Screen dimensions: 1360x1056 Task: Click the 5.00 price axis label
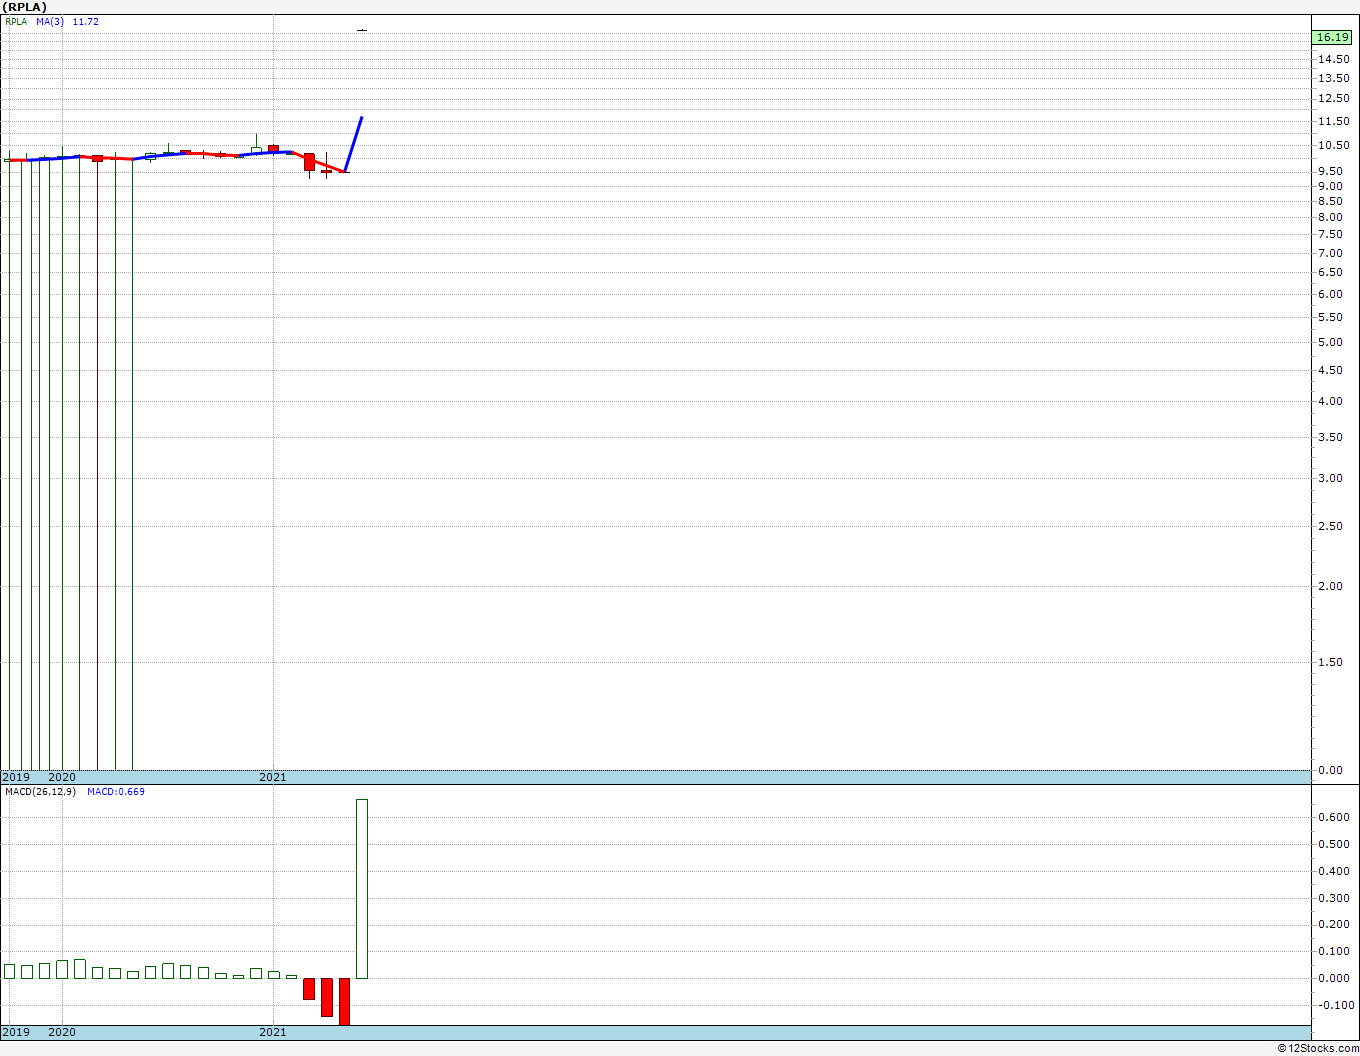coord(1330,342)
